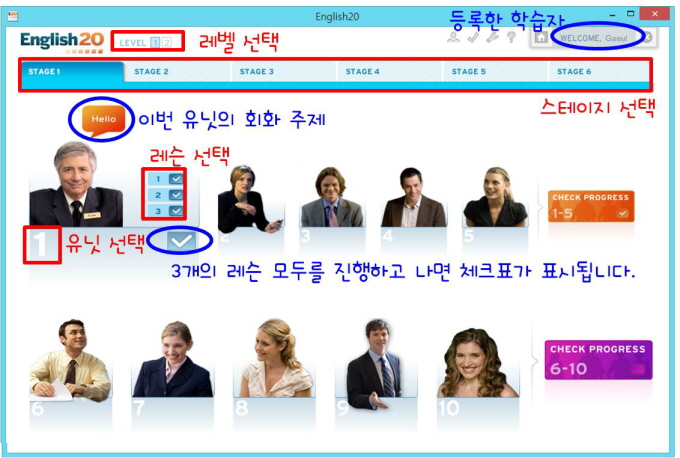Click the user profile icon in header
The width and height of the screenshot is (680, 458).
pyautogui.click(x=454, y=38)
